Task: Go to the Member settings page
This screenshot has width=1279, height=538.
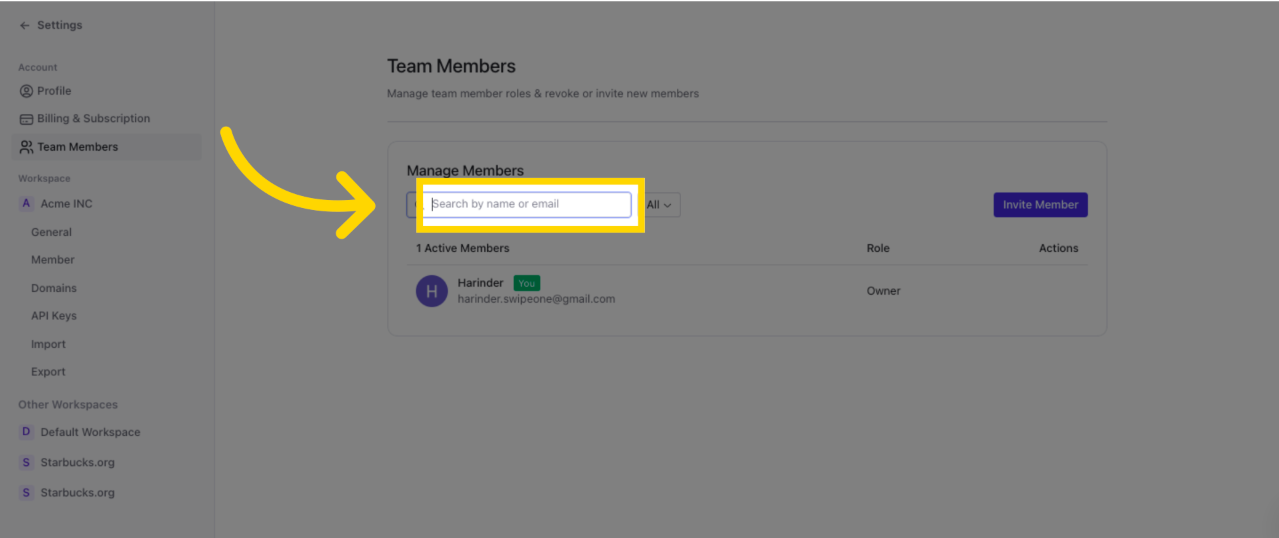Action: click(x=53, y=260)
